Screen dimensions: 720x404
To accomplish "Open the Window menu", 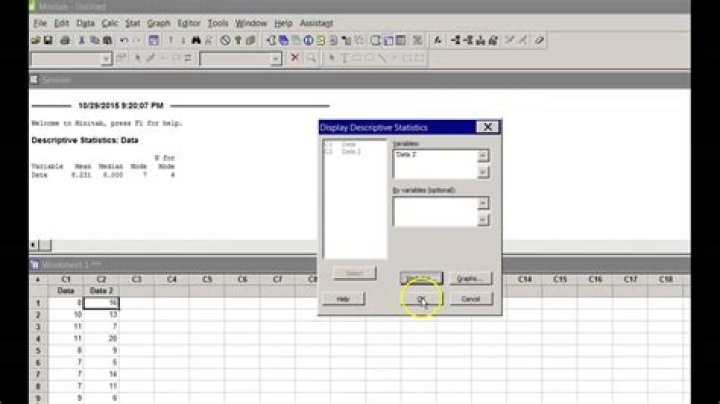I will pyautogui.click(x=251, y=23).
